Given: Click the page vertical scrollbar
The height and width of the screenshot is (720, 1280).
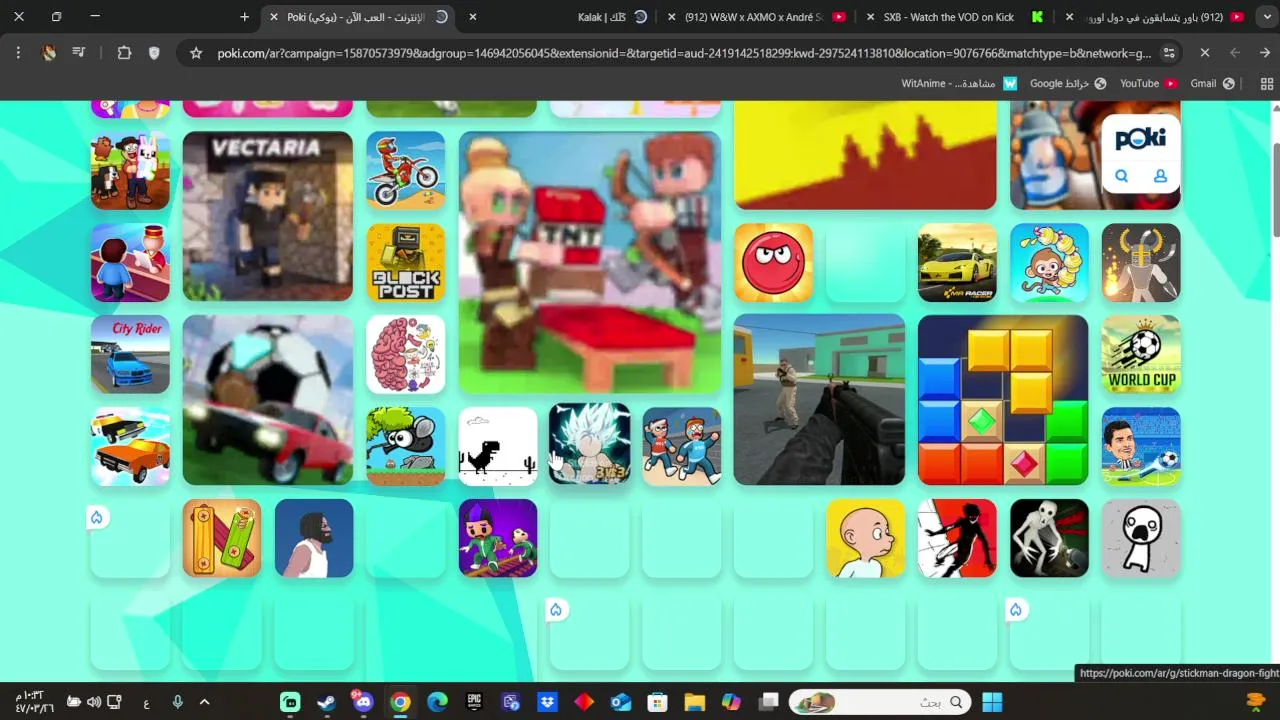Looking at the screenshot, I should 1275,190.
